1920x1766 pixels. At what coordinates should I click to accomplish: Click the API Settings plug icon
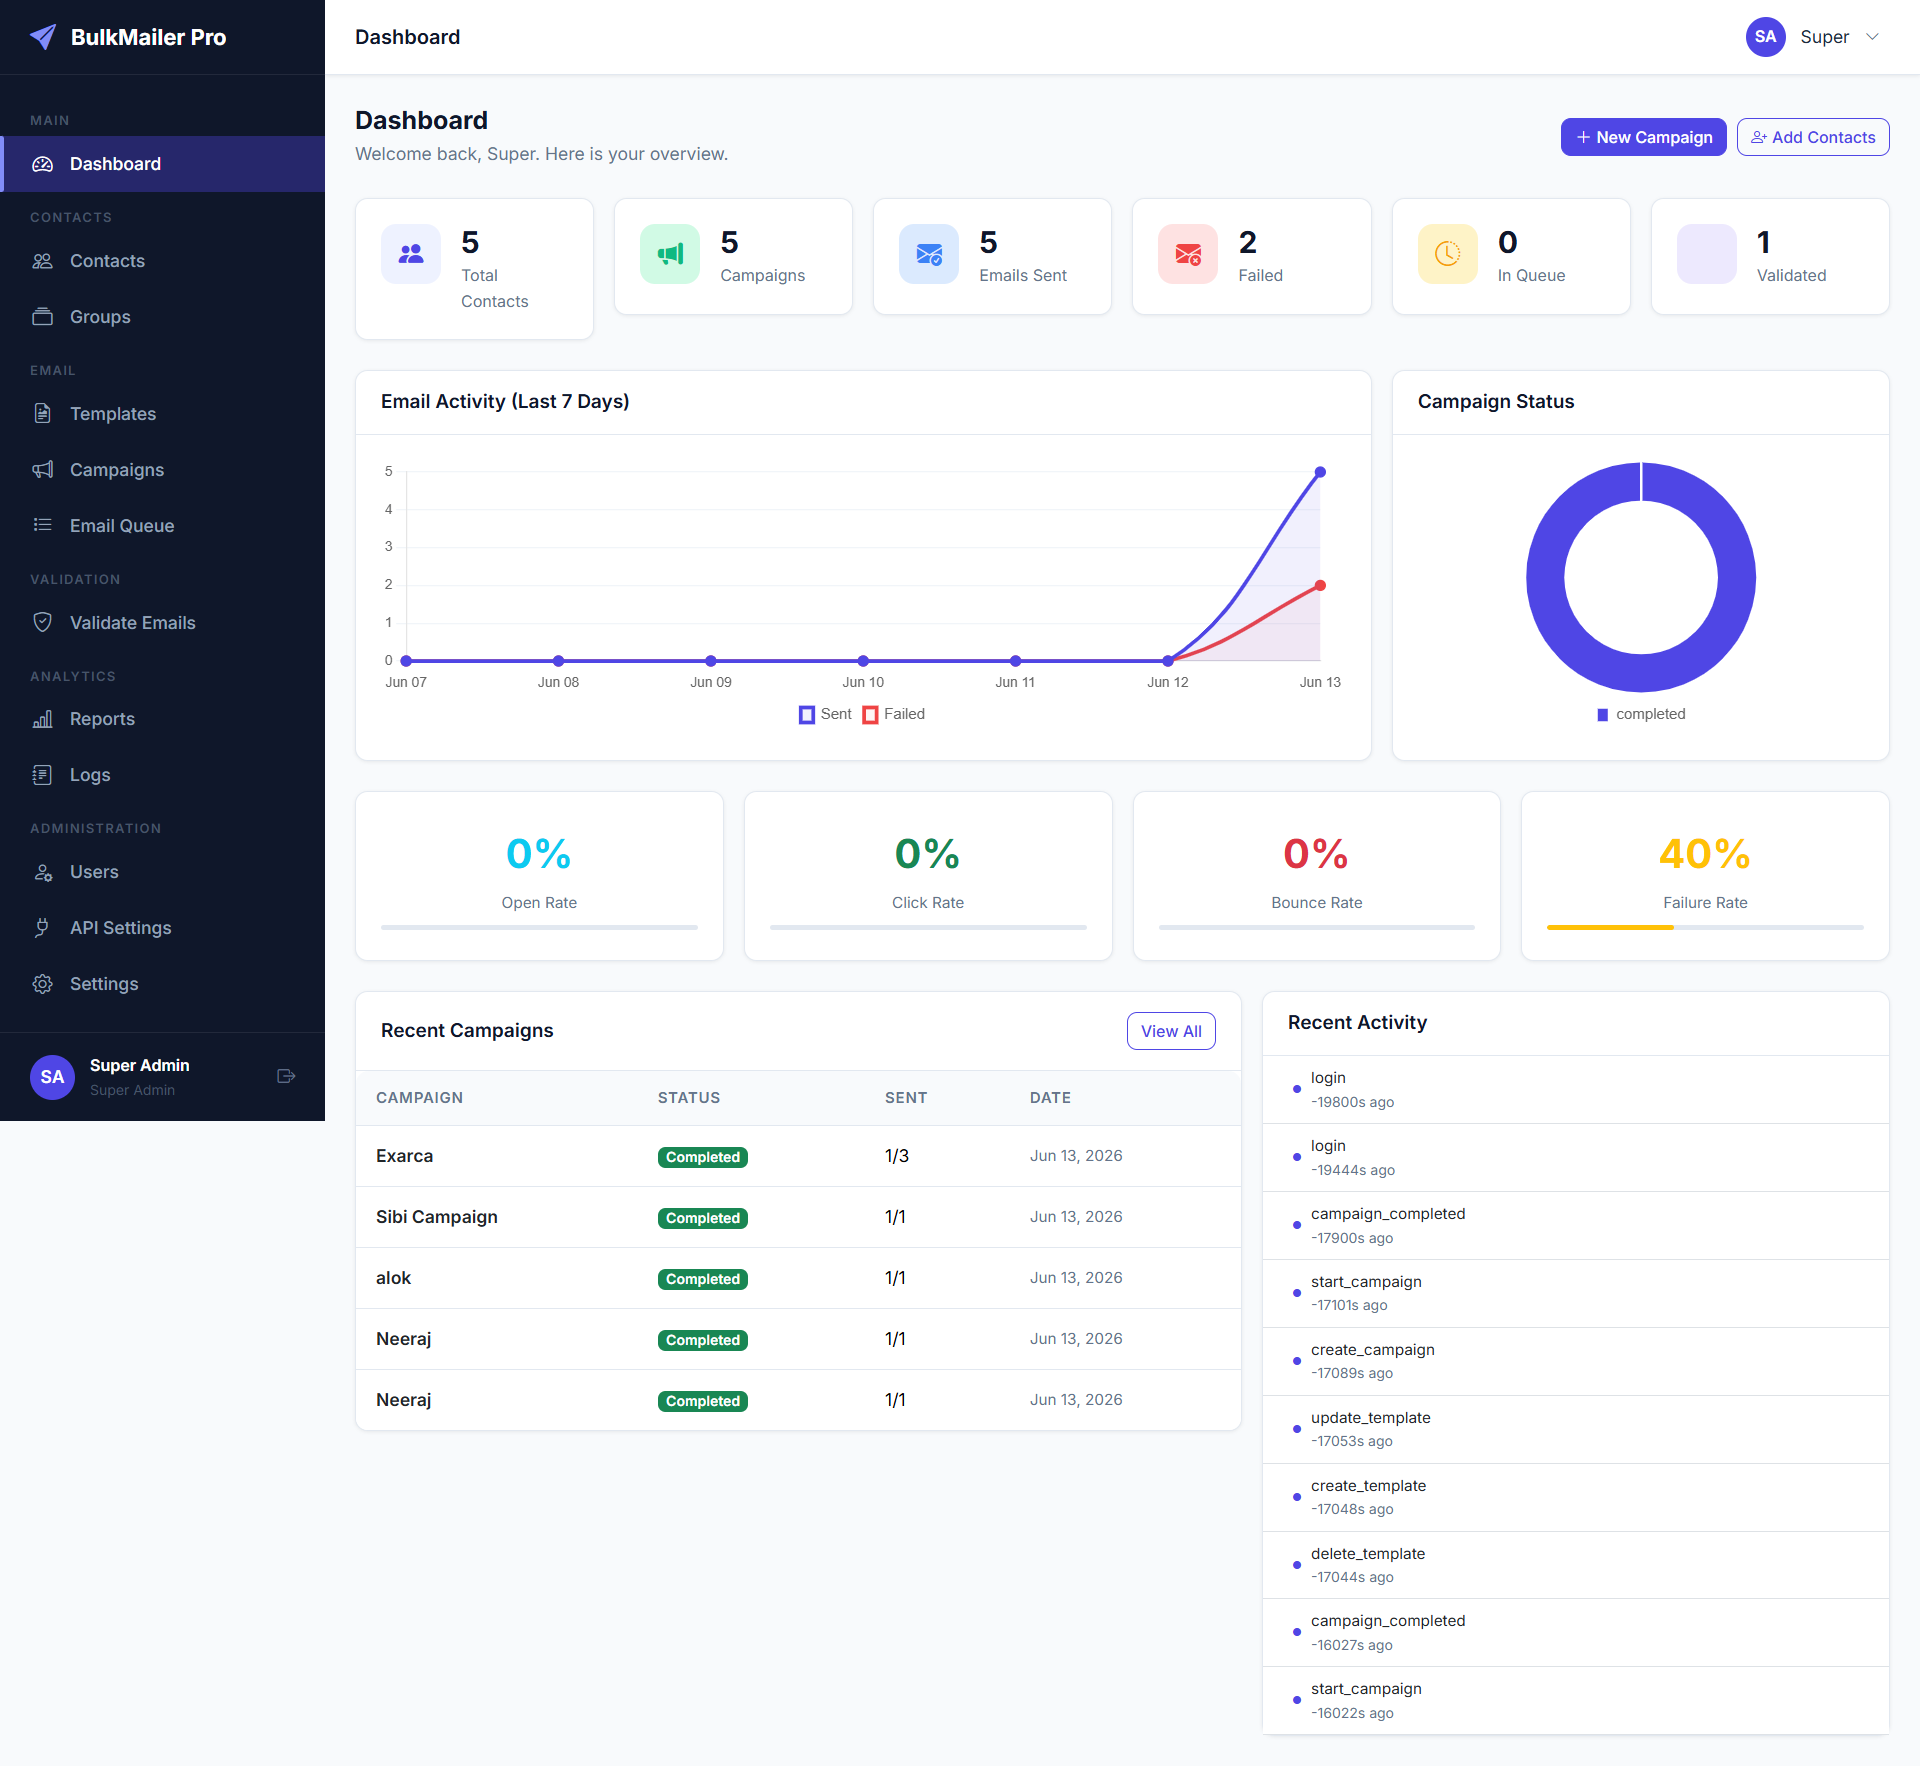pyautogui.click(x=42, y=927)
